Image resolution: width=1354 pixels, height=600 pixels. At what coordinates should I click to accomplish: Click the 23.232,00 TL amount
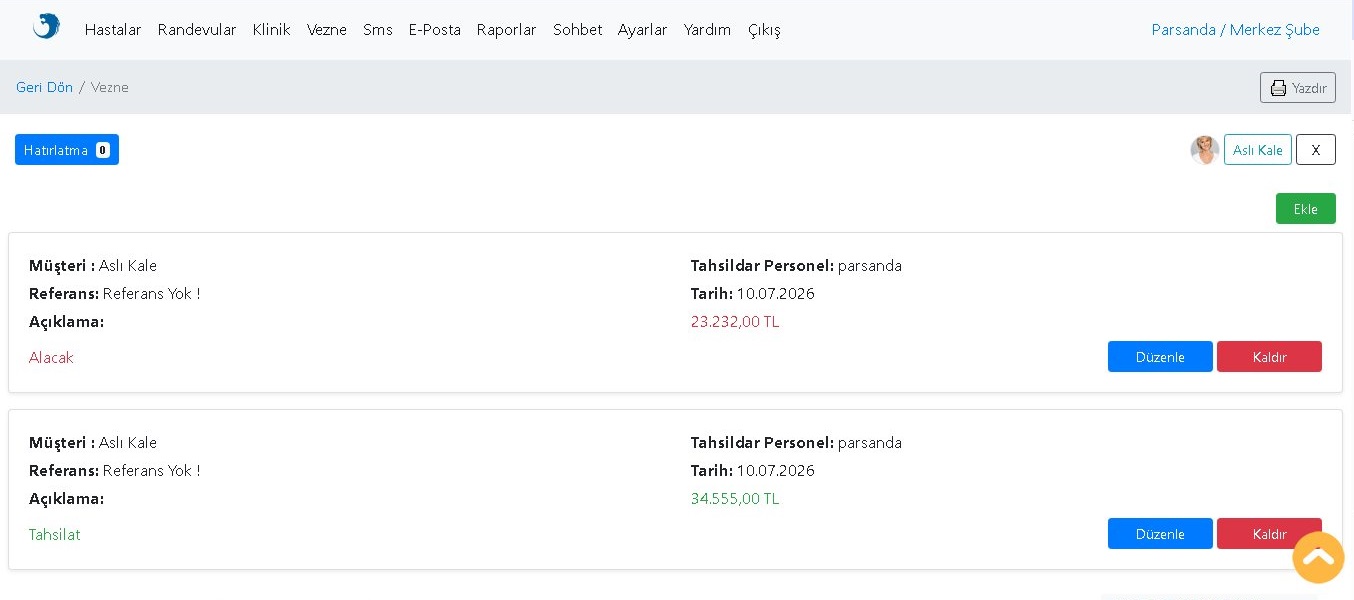pyautogui.click(x=735, y=322)
